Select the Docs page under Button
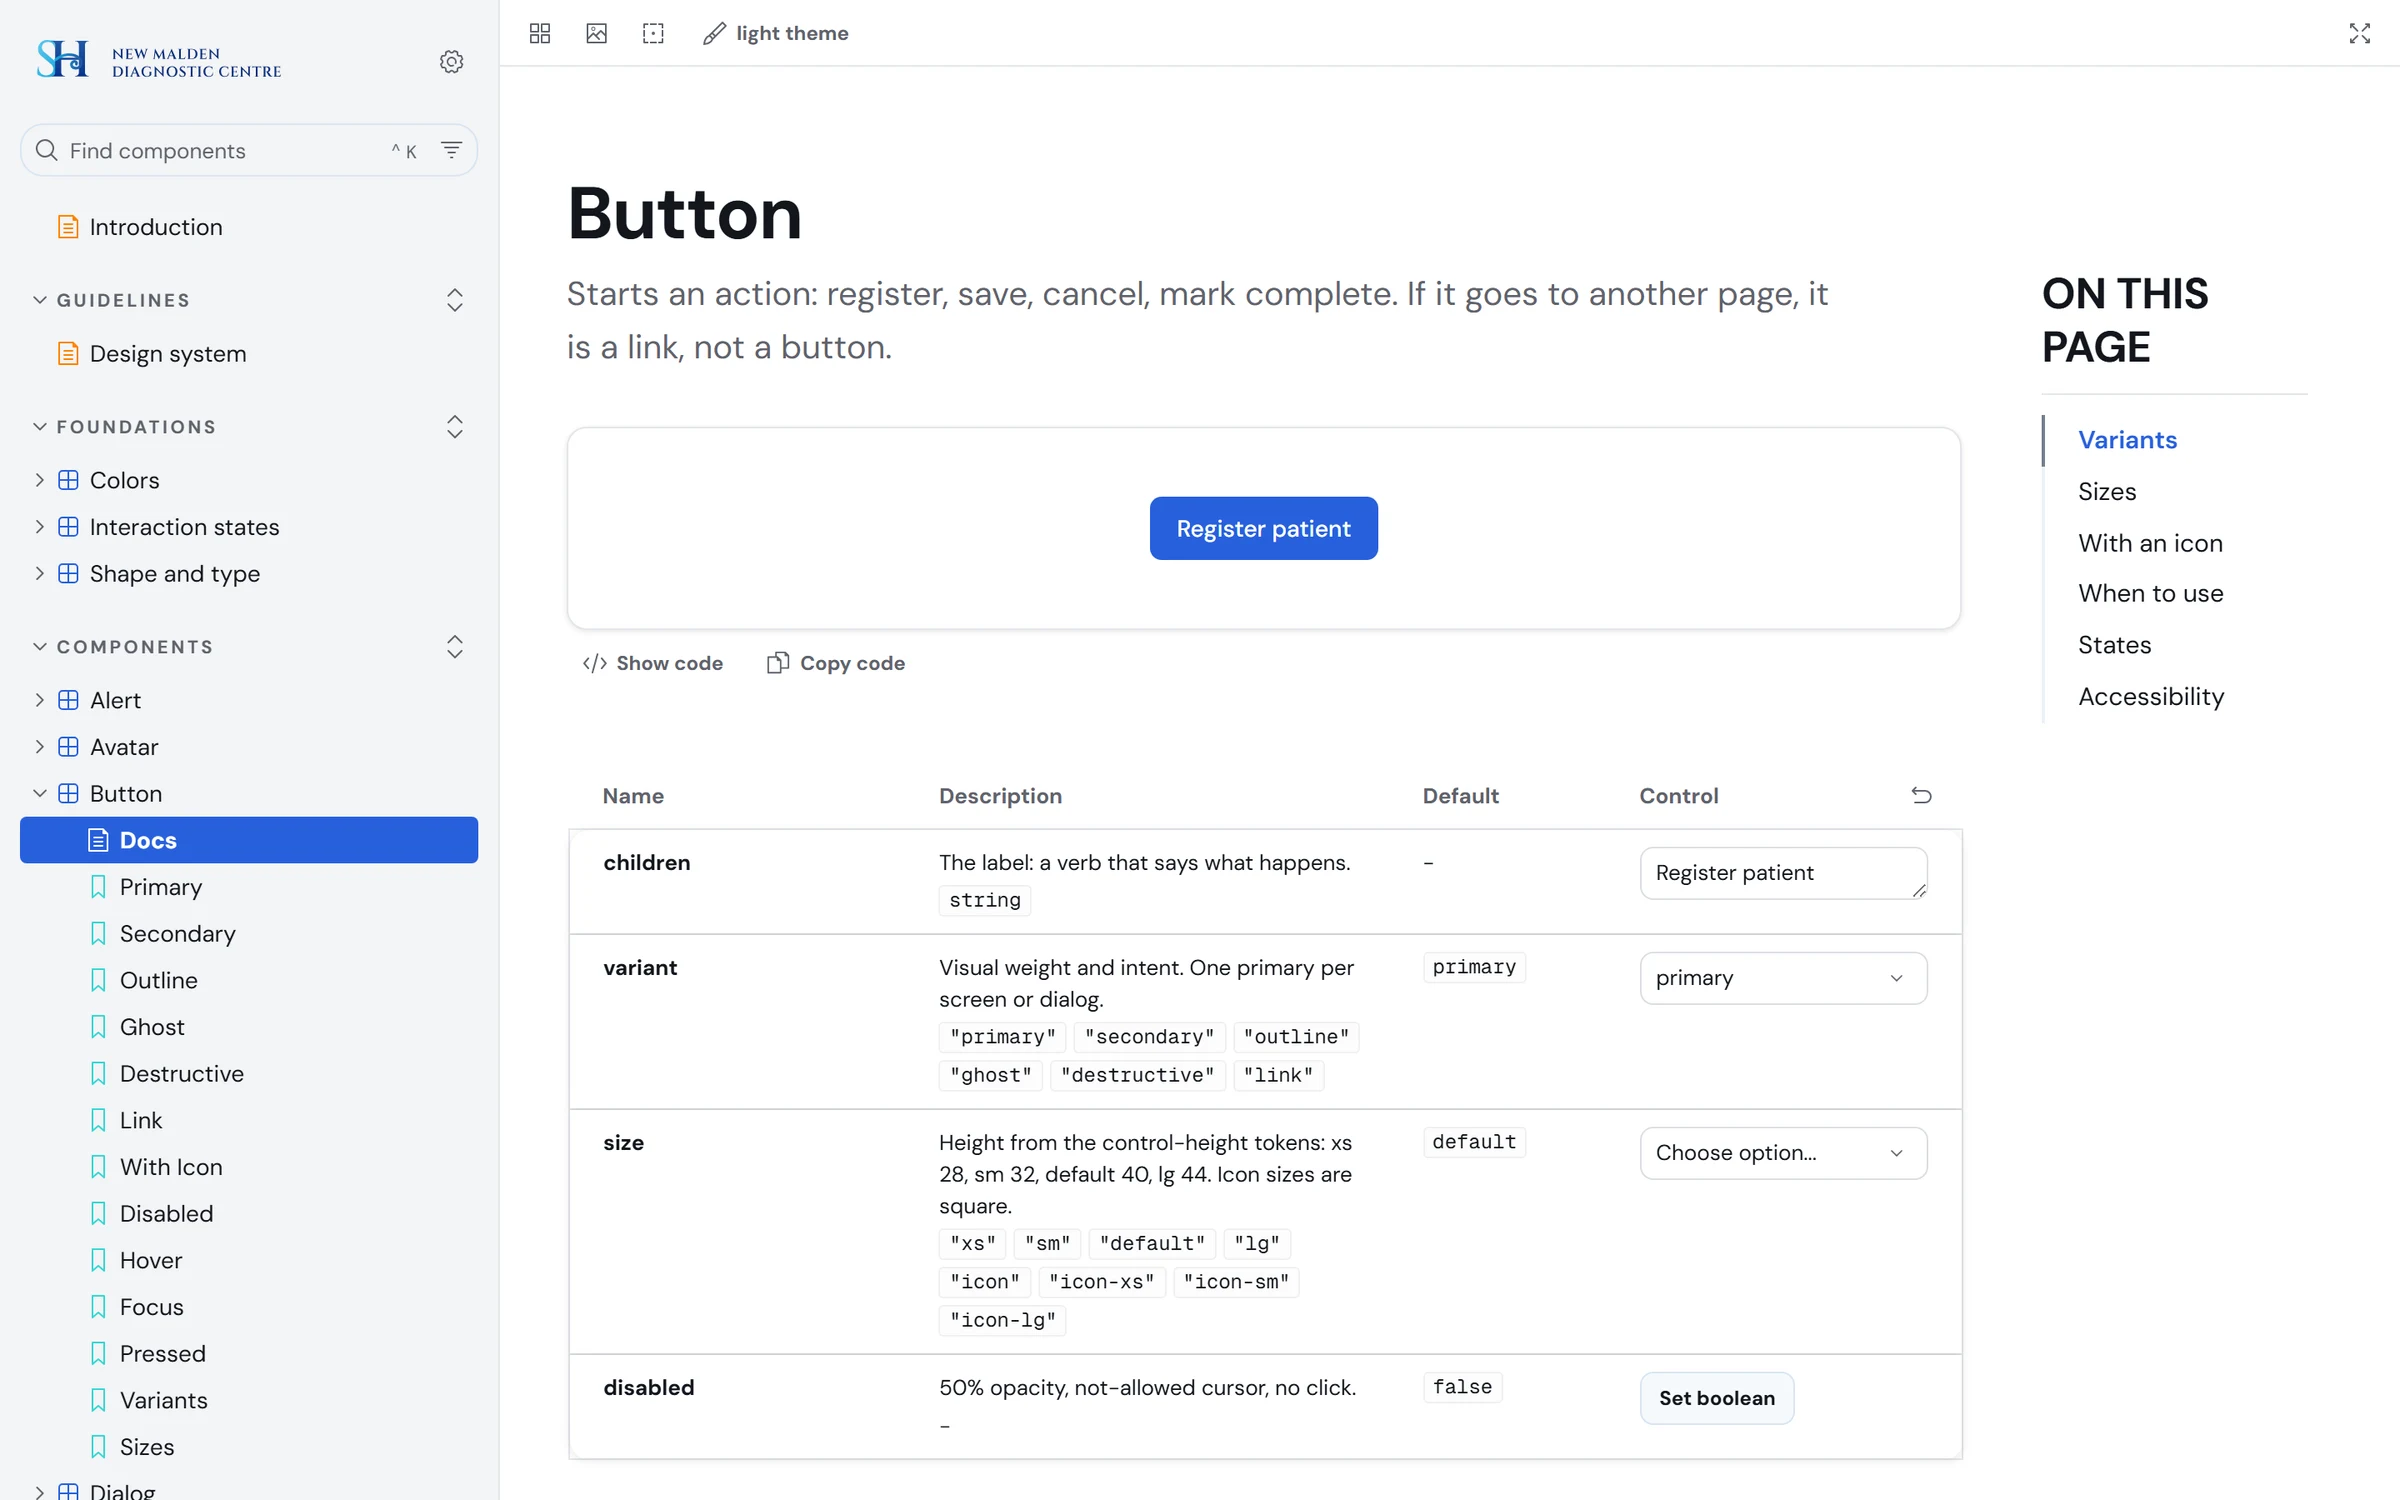The image size is (2400, 1500). pyautogui.click(x=249, y=840)
